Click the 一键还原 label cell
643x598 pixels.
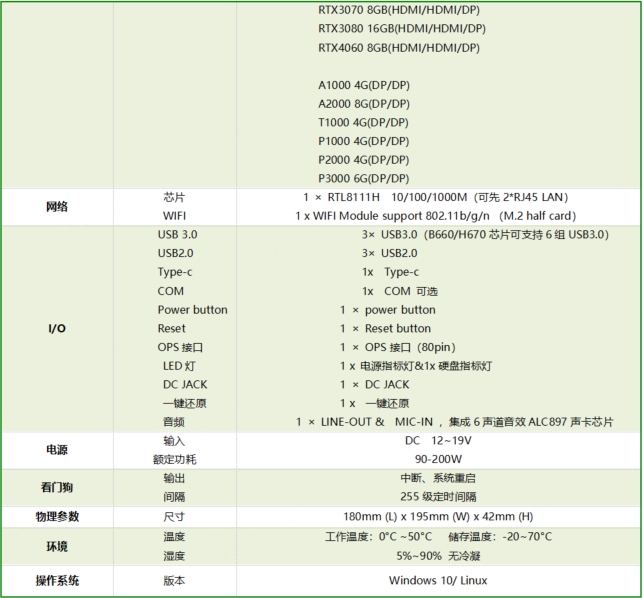click(185, 404)
